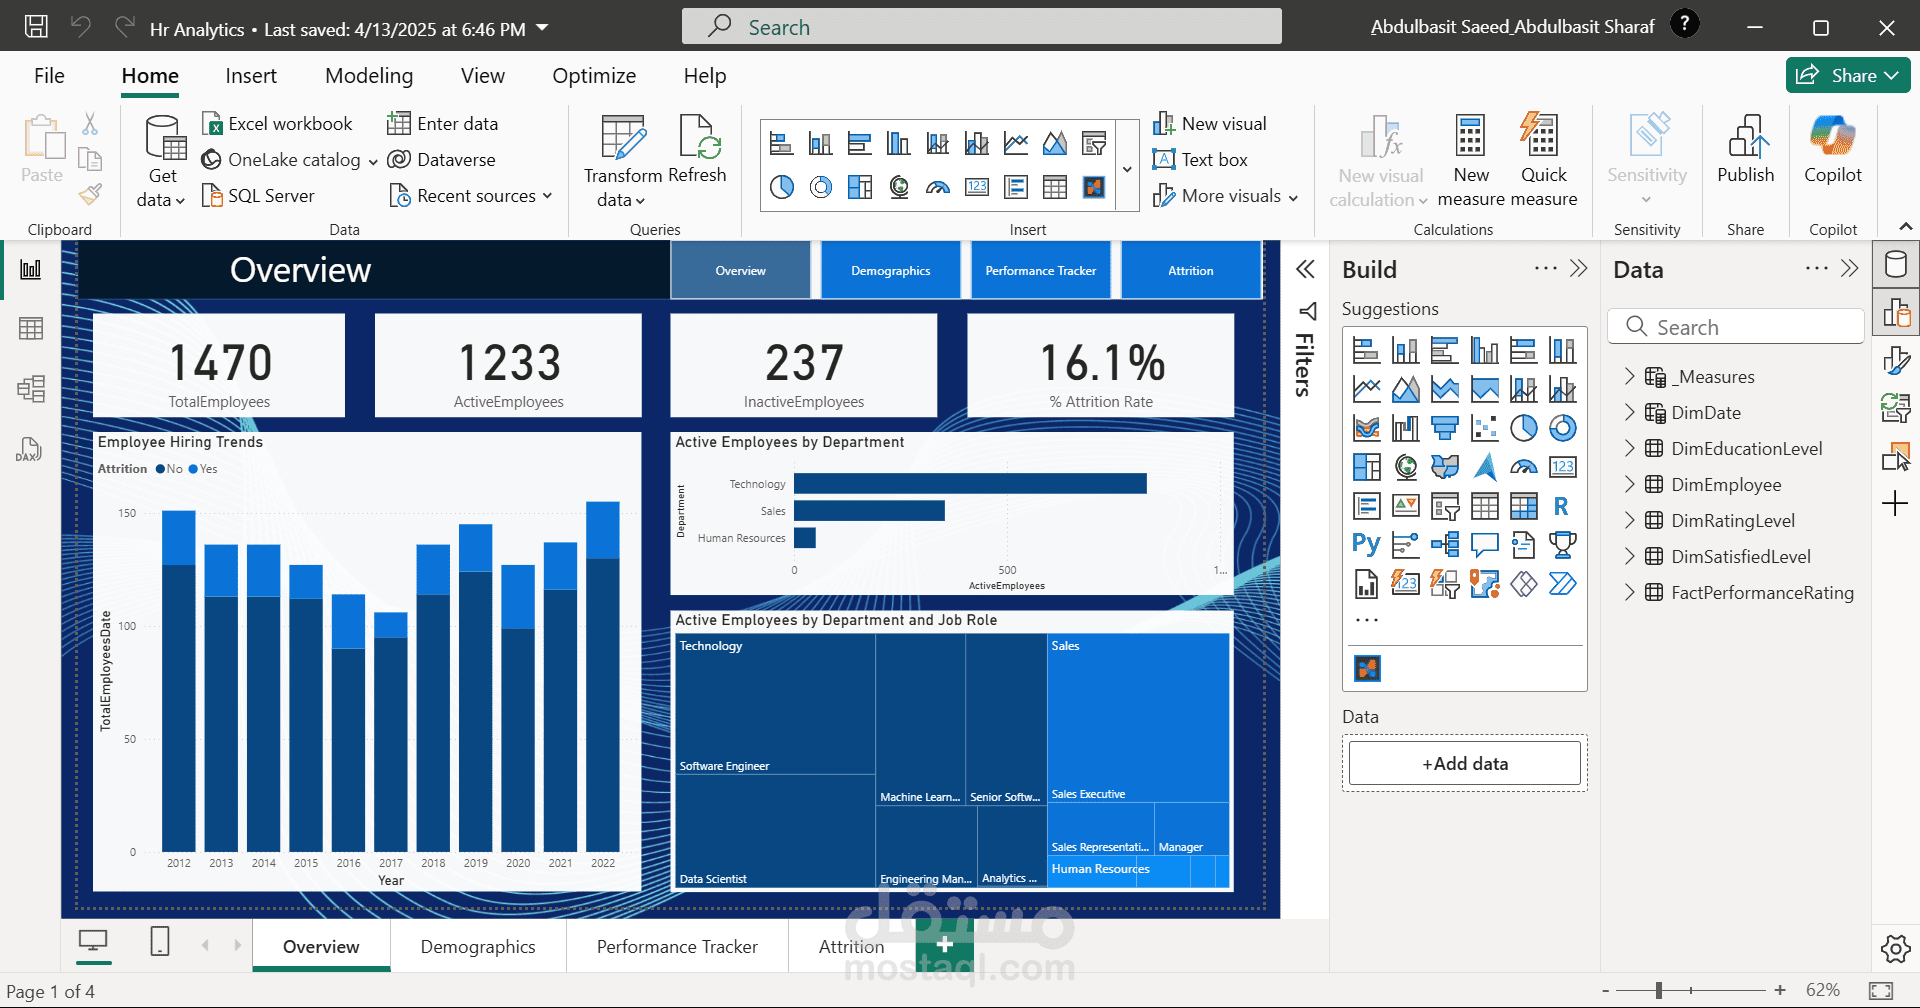
Task: Open the Modeling ribbon tab
Action: coord(369,76)
